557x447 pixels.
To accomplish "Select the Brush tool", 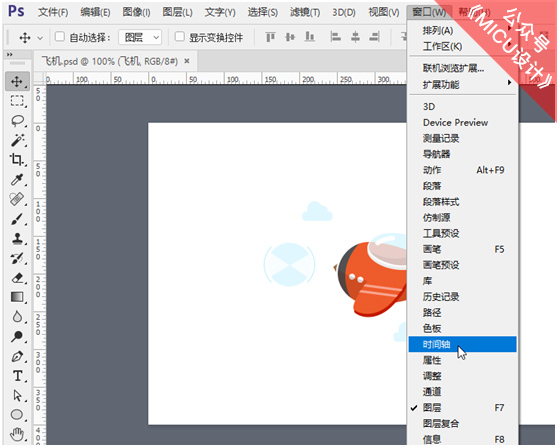I will 17,219.
